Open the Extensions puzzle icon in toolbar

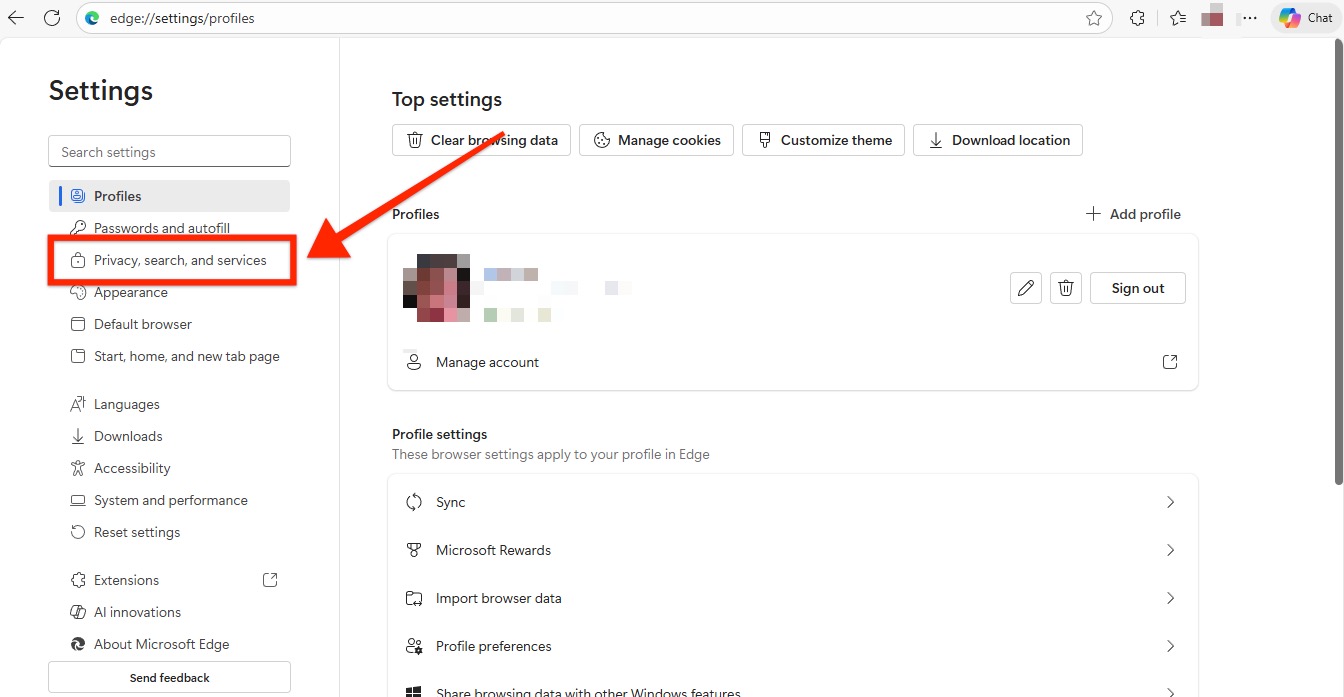1137,18
